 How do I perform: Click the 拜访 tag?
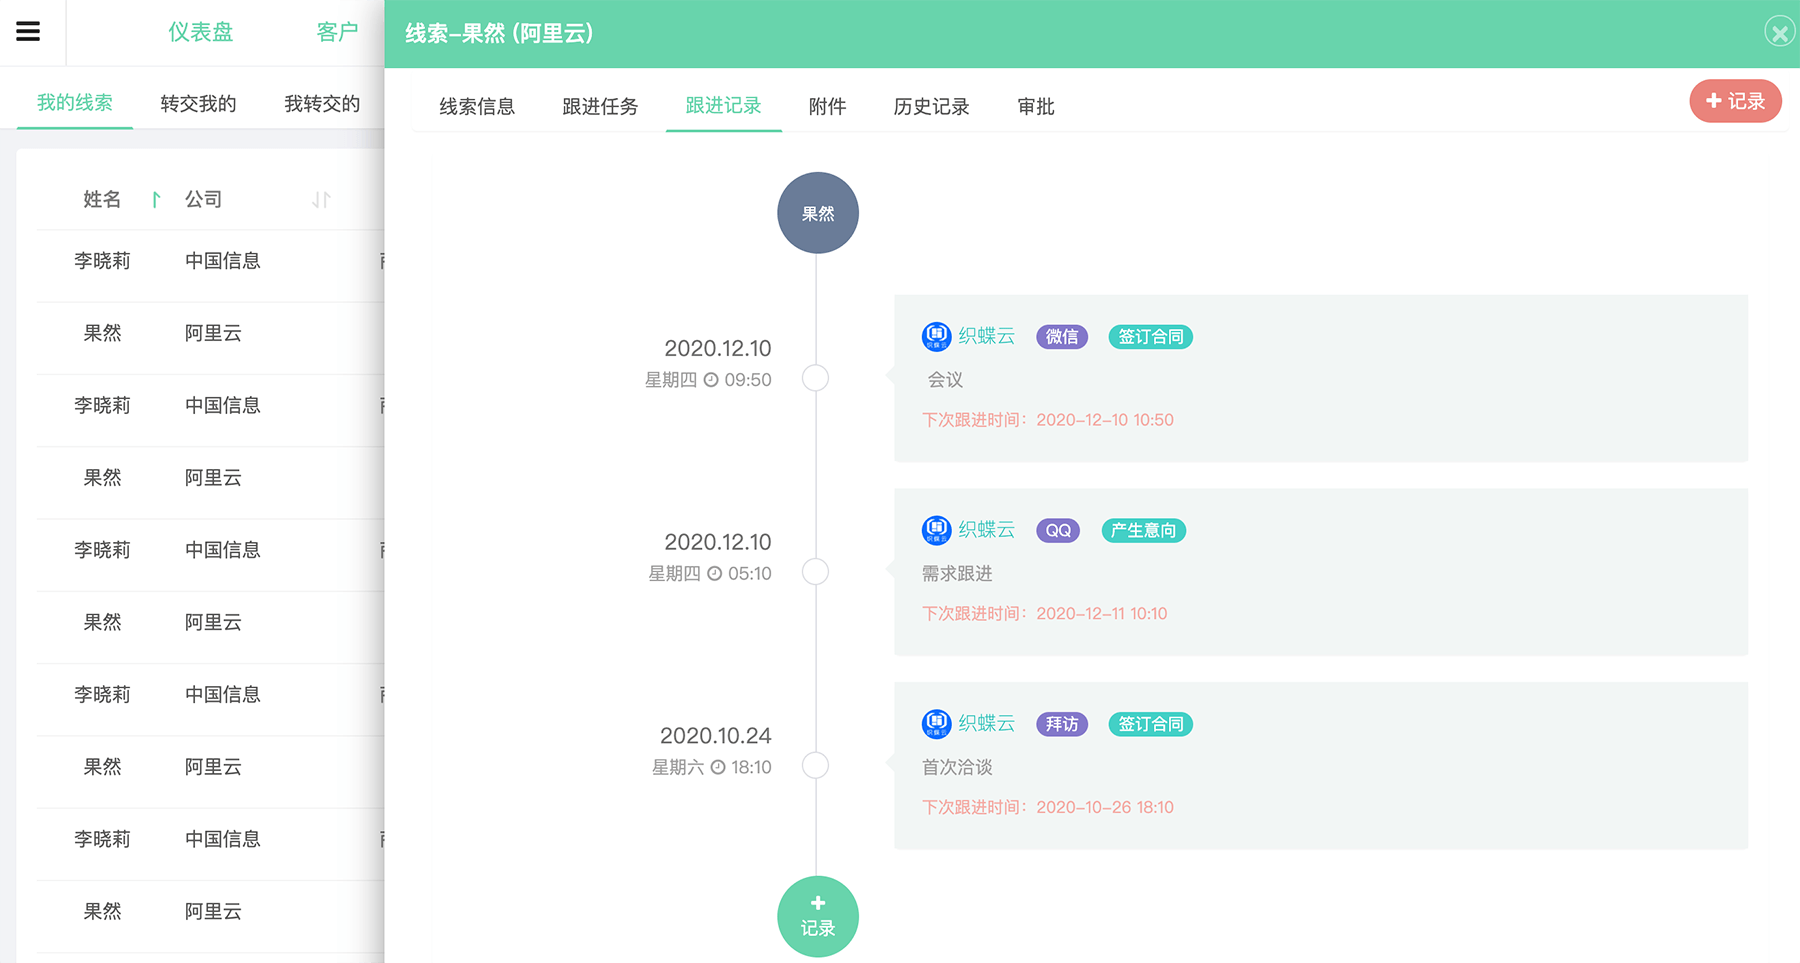[x=1061, y=724]
